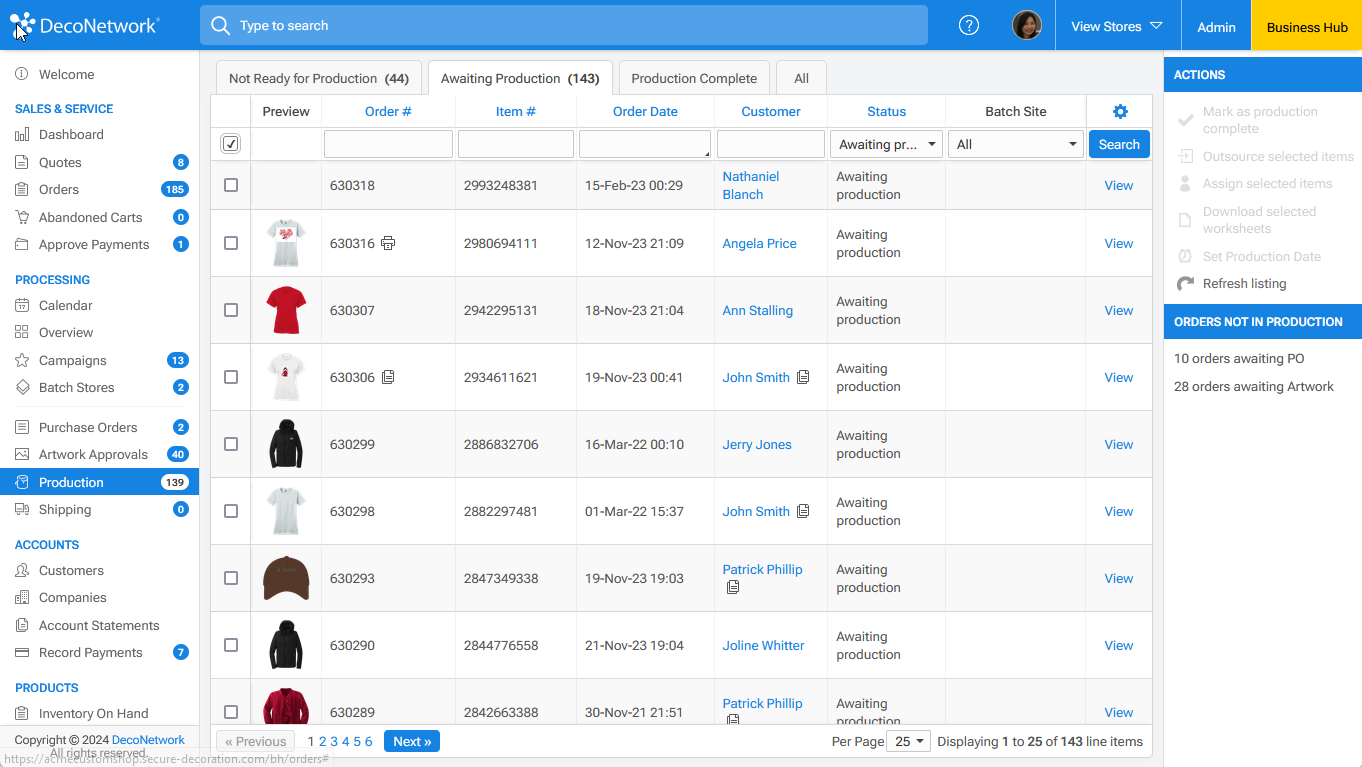This screenshot has height=767, width=1362.
Task: Open the Admin menu
Action: coord(1215,25)
